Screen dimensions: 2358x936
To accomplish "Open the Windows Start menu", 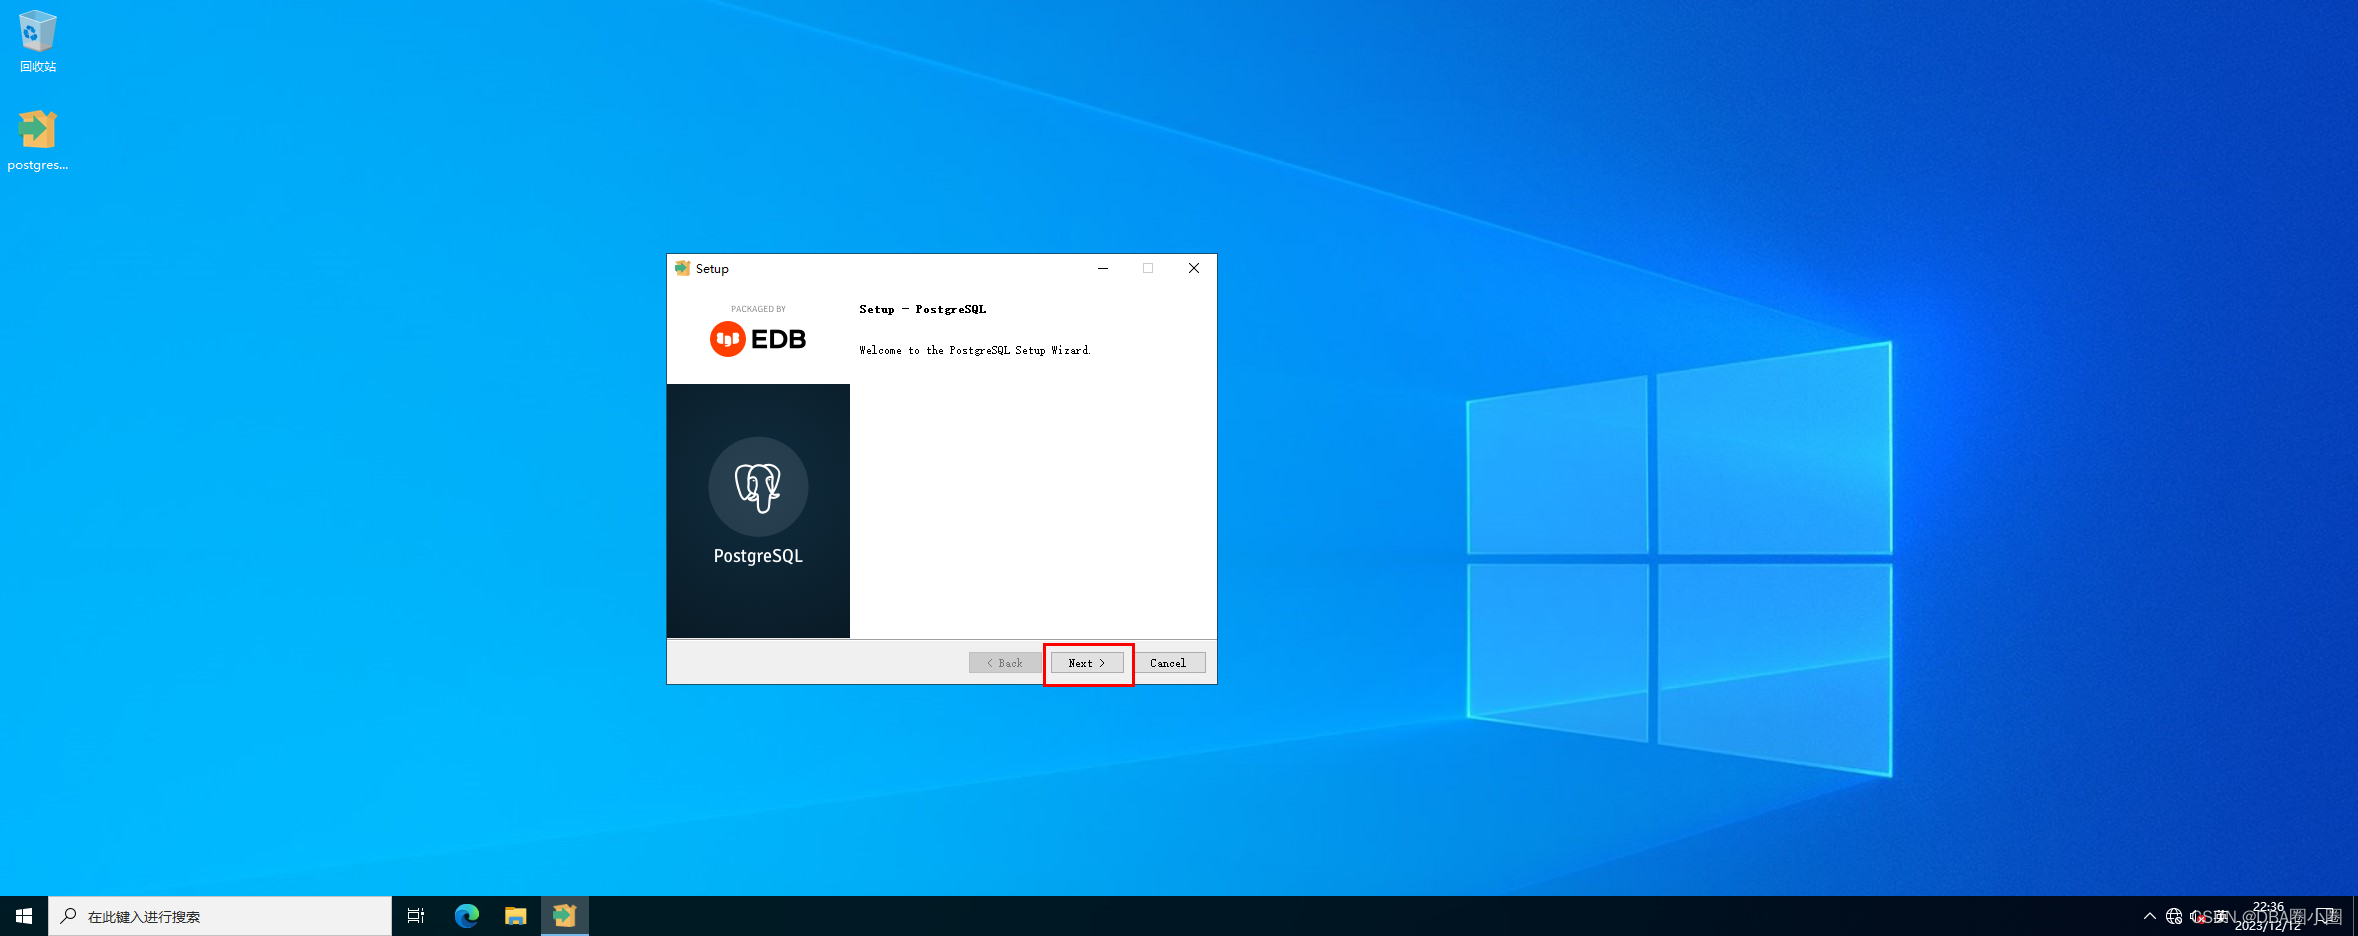I will click(24, 916).
